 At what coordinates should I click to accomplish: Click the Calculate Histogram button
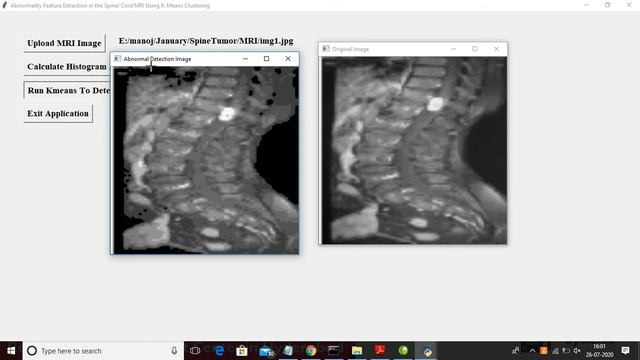67,67
